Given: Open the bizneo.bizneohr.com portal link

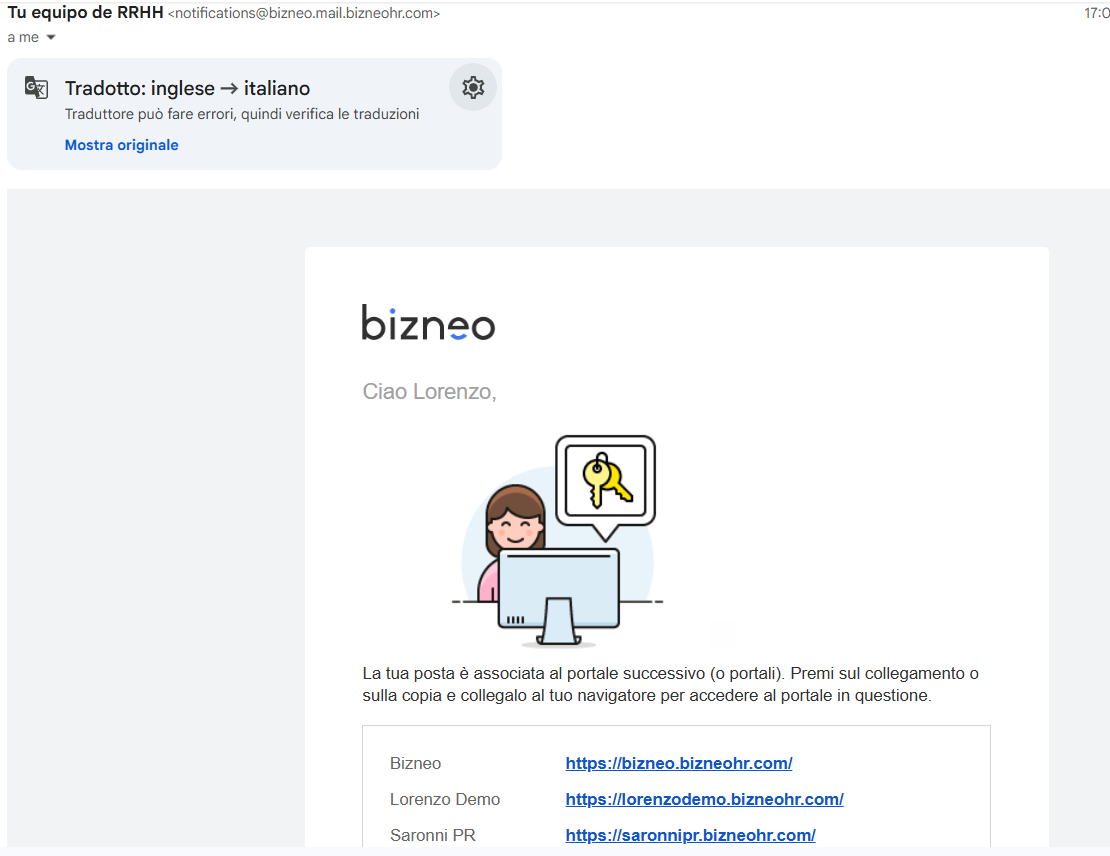Looking at the screenshot, I should [678, 763].
